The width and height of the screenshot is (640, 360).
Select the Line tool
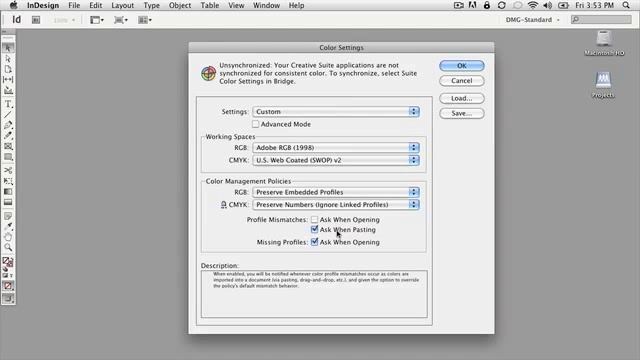8,115
